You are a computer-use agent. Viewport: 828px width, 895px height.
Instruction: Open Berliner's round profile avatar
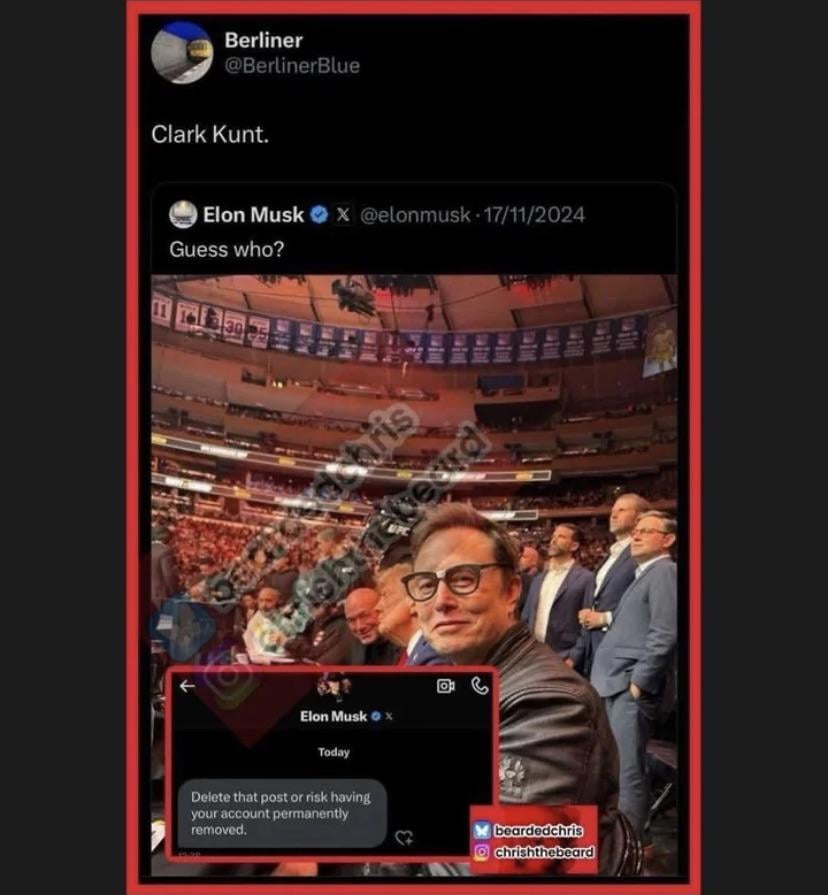(x=182, y=53)
